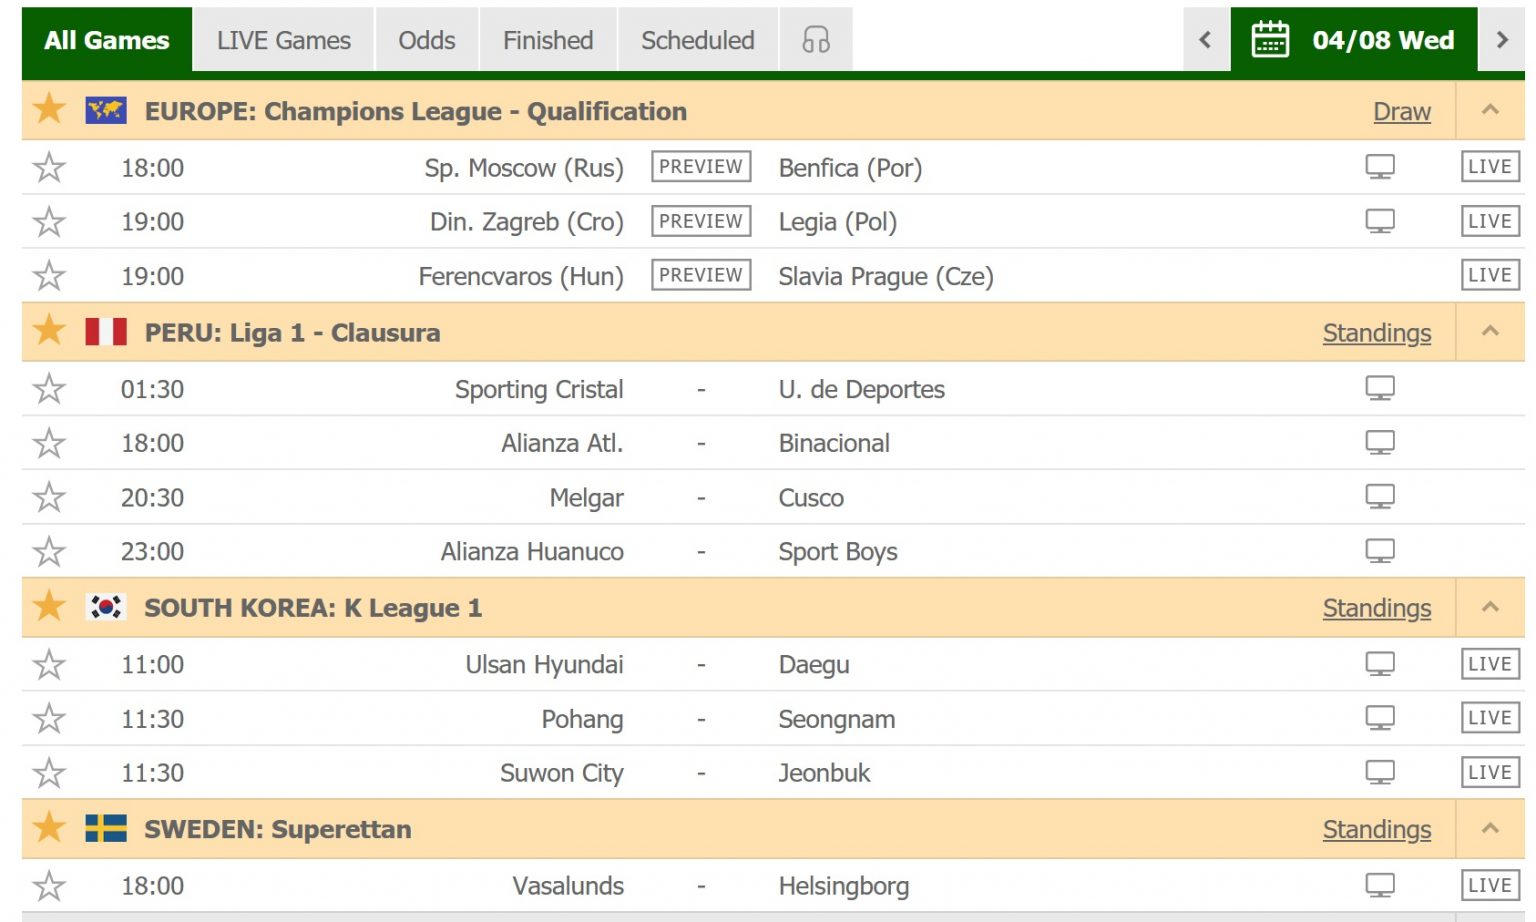
Task: Open the headphones audio tab
Action: click(x=816, y=40)
